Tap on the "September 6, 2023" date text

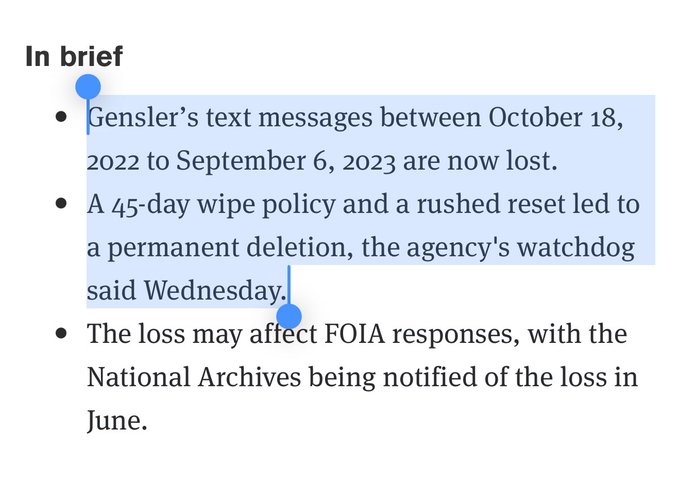click(264, 161)
